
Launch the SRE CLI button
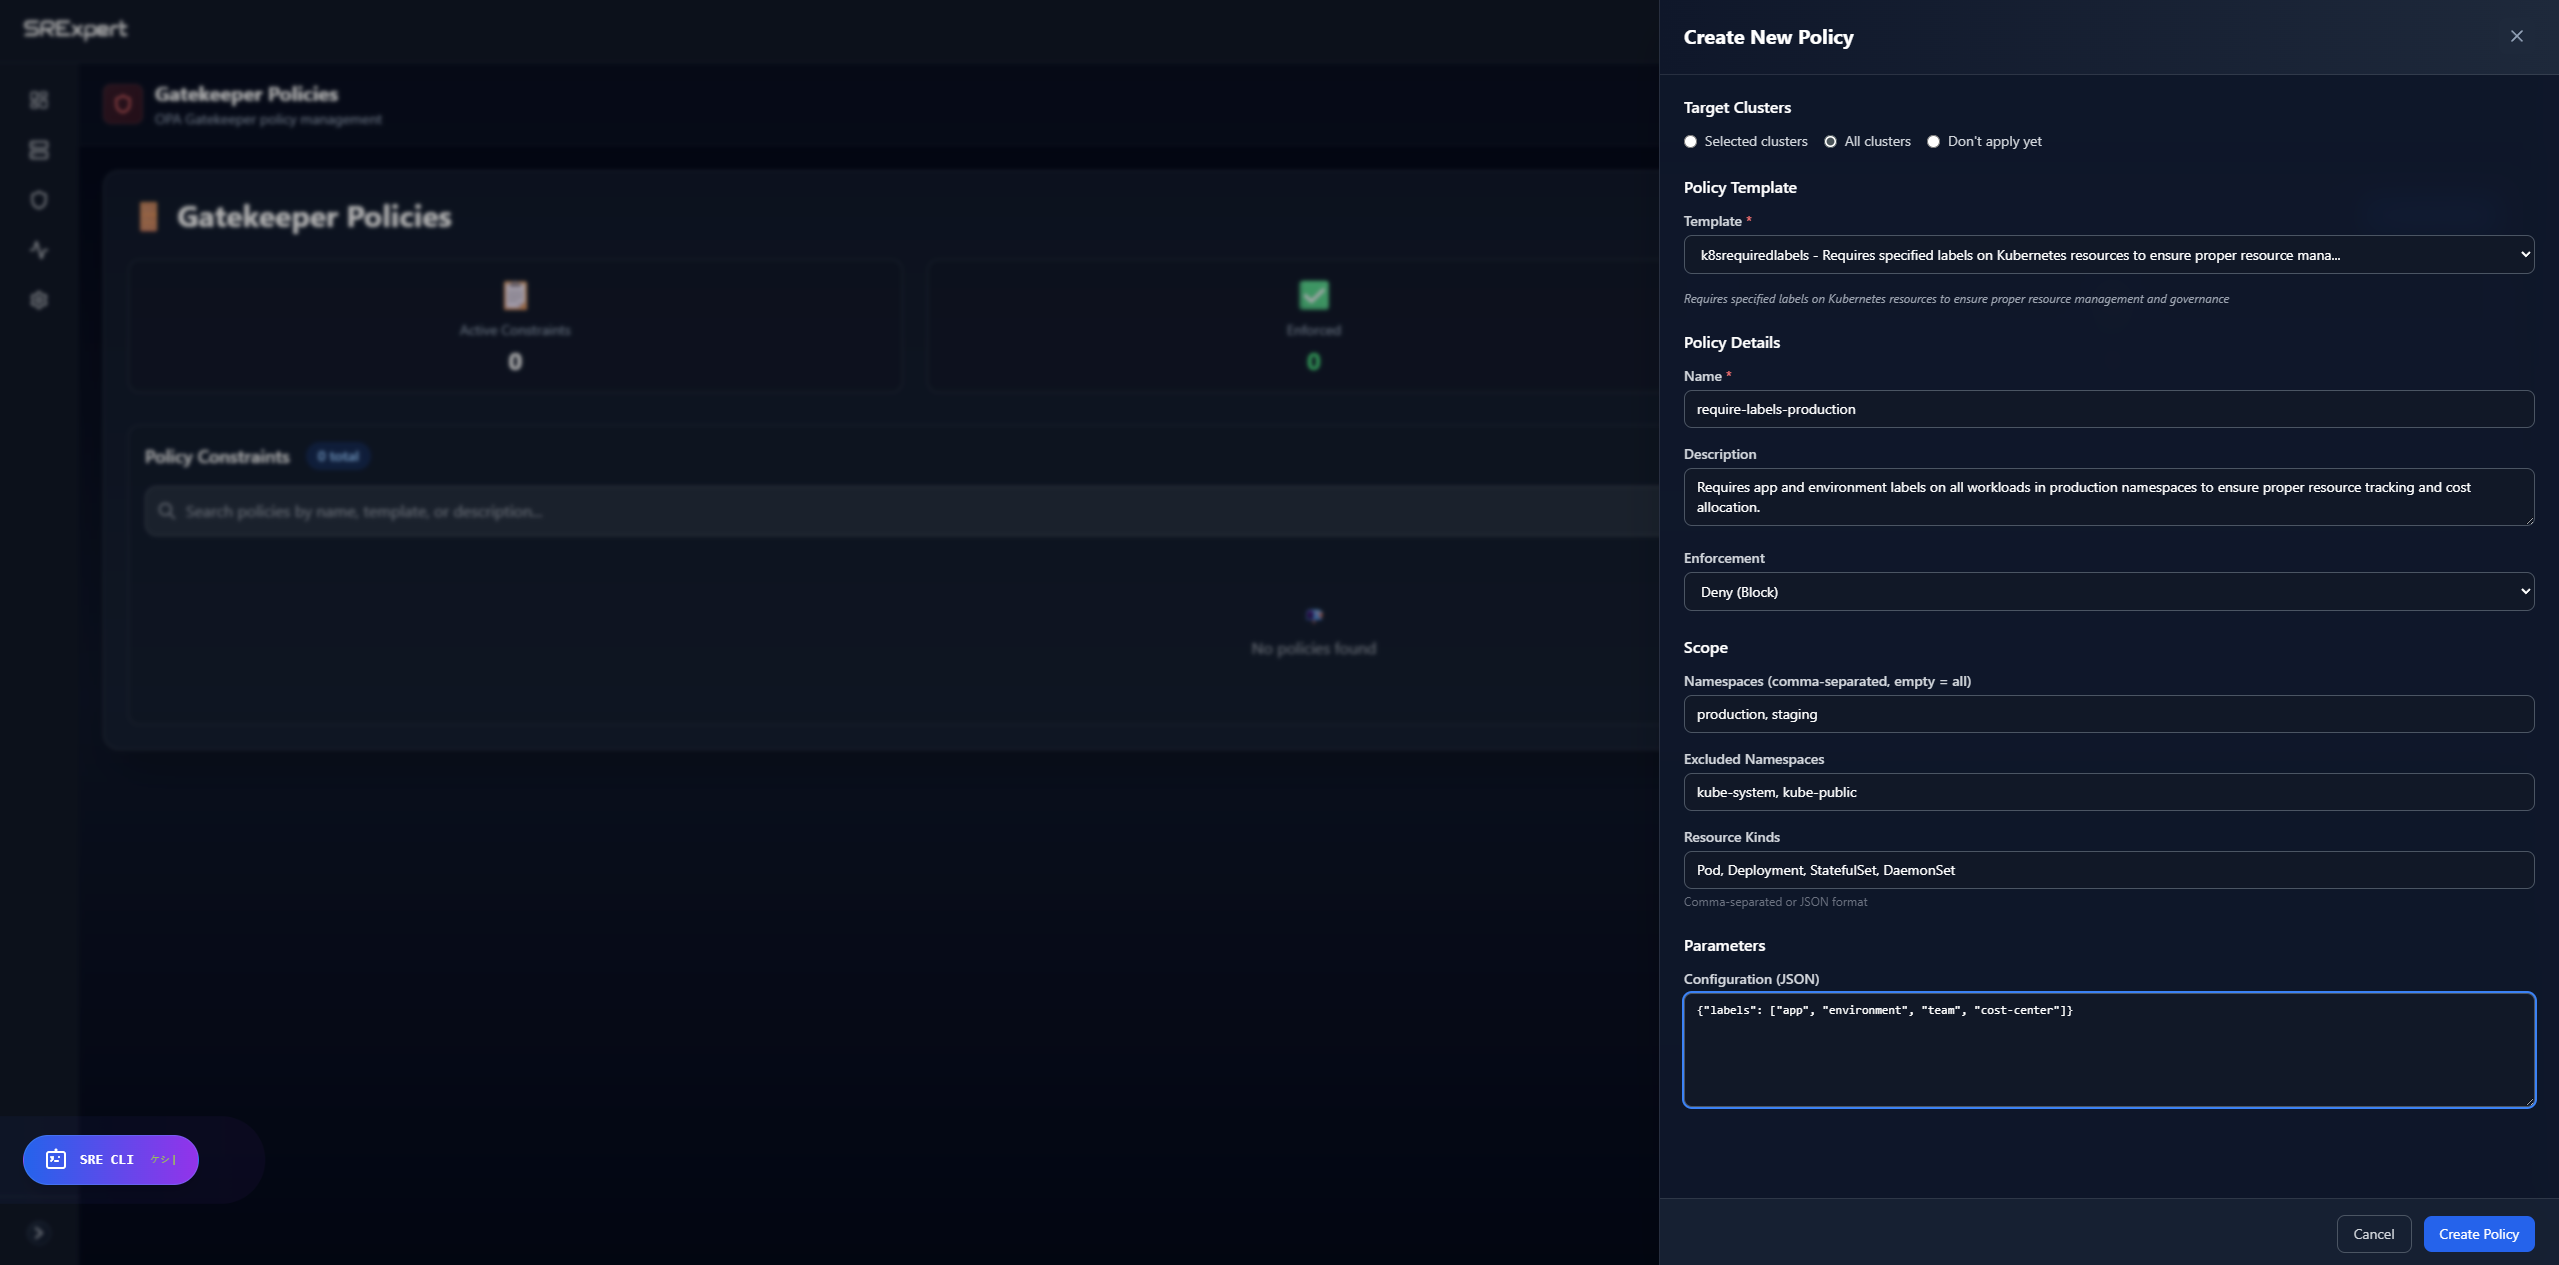pyautogui.click(x=111, y=1160)
